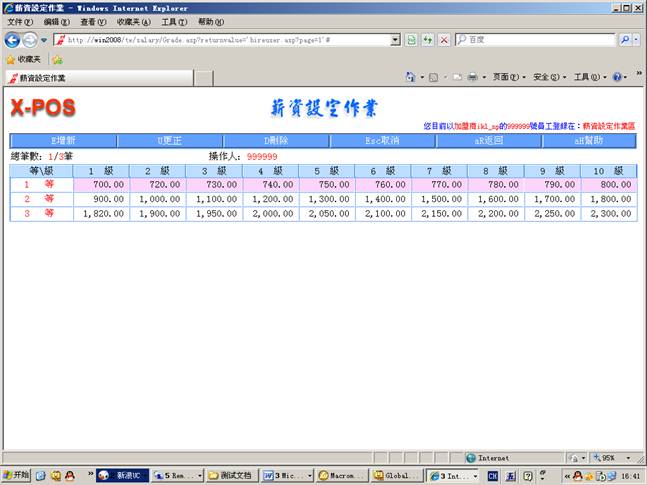Click the Help question mark icon
Image resolution: width=647 pixels, height=485 pixels.
tap(617, 77)
